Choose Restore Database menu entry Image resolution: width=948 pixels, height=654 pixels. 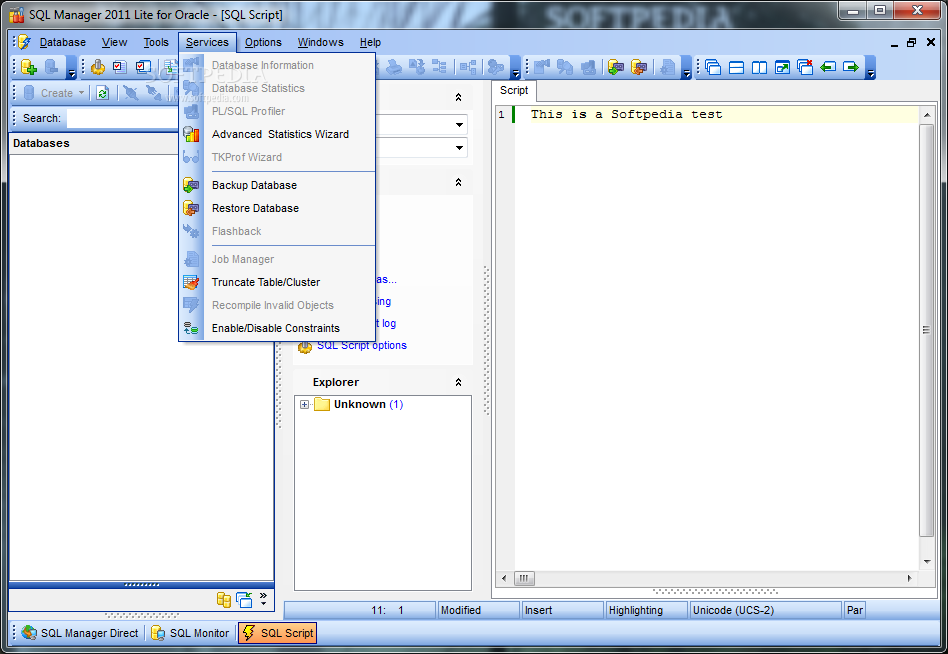pos(278,208)
